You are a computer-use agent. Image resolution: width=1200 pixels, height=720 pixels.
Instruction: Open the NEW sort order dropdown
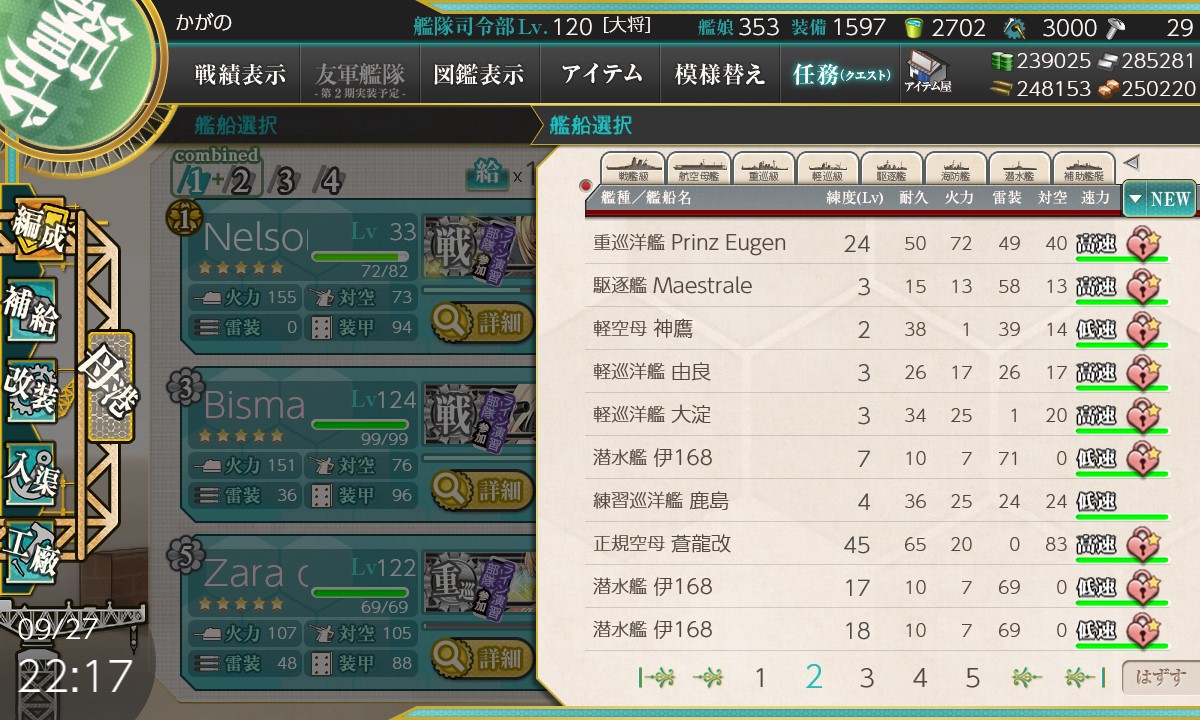pos(1158,198)
